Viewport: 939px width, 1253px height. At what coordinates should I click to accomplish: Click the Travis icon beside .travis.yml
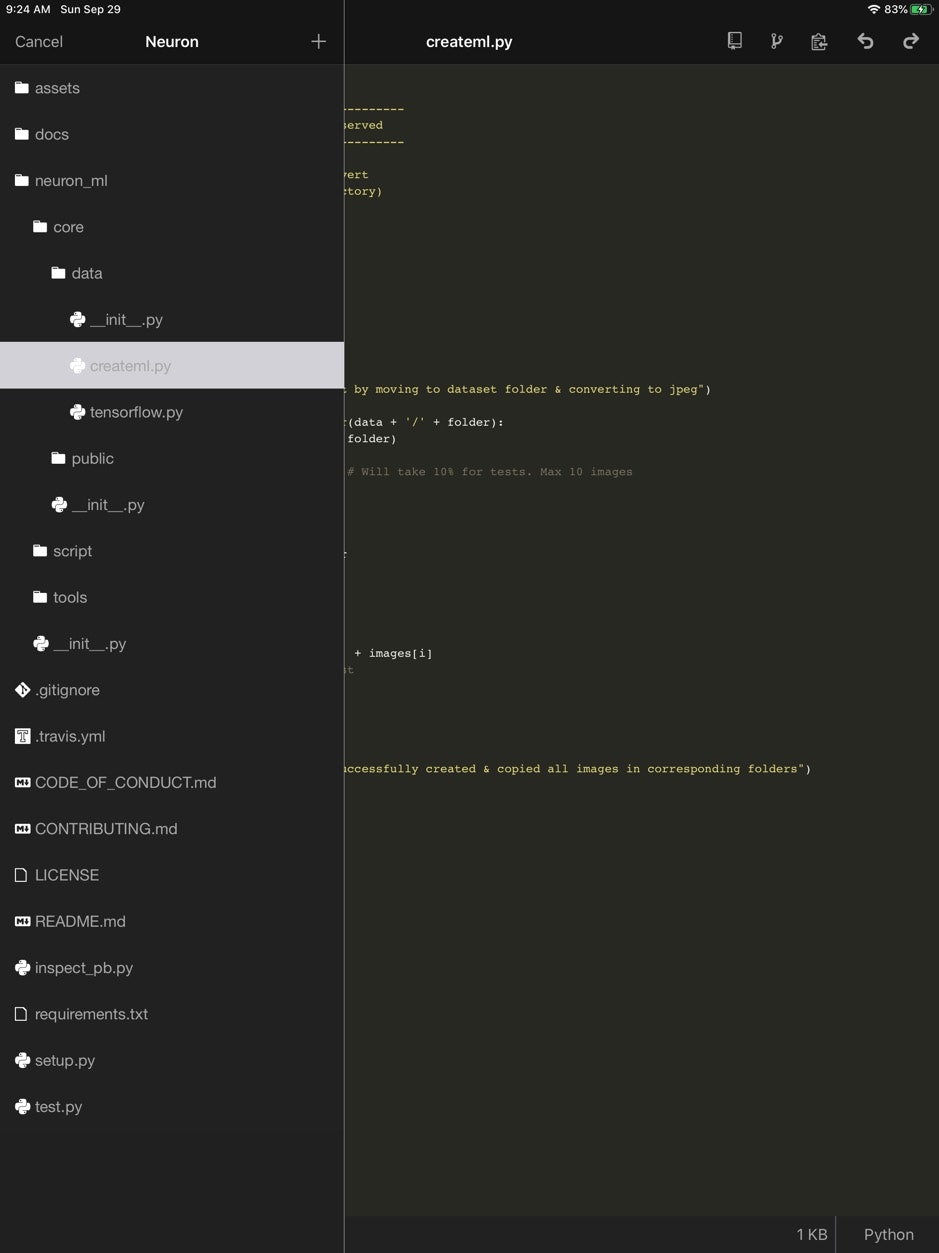coord(21,735)
